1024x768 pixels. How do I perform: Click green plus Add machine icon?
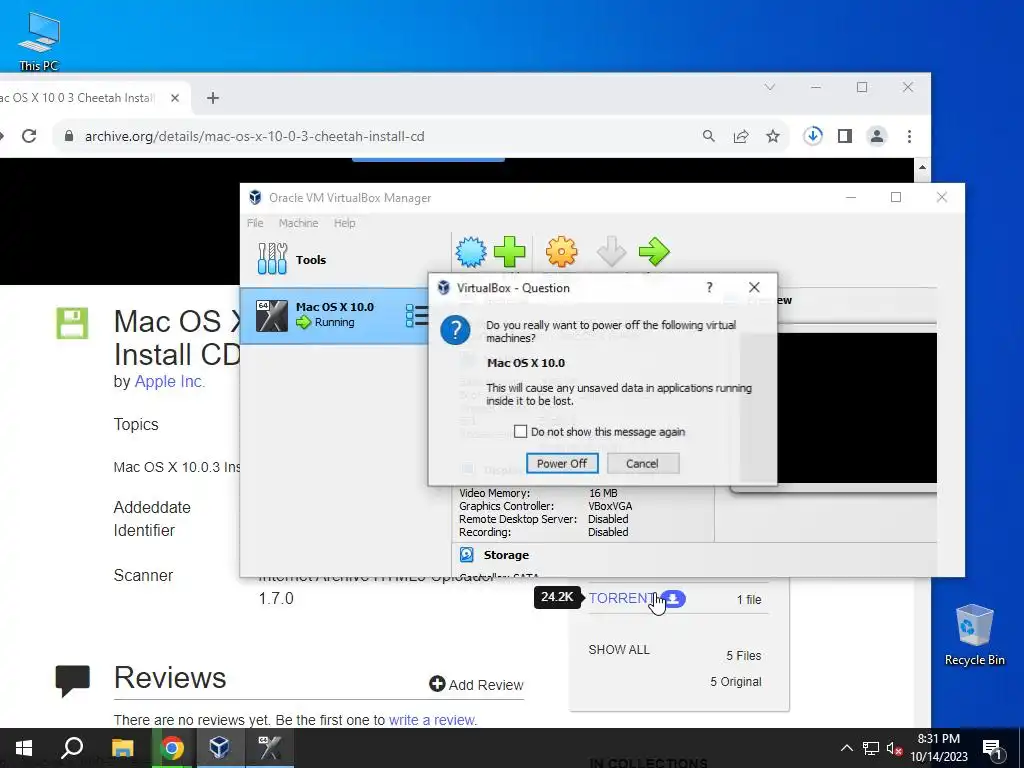pos(509,251)
